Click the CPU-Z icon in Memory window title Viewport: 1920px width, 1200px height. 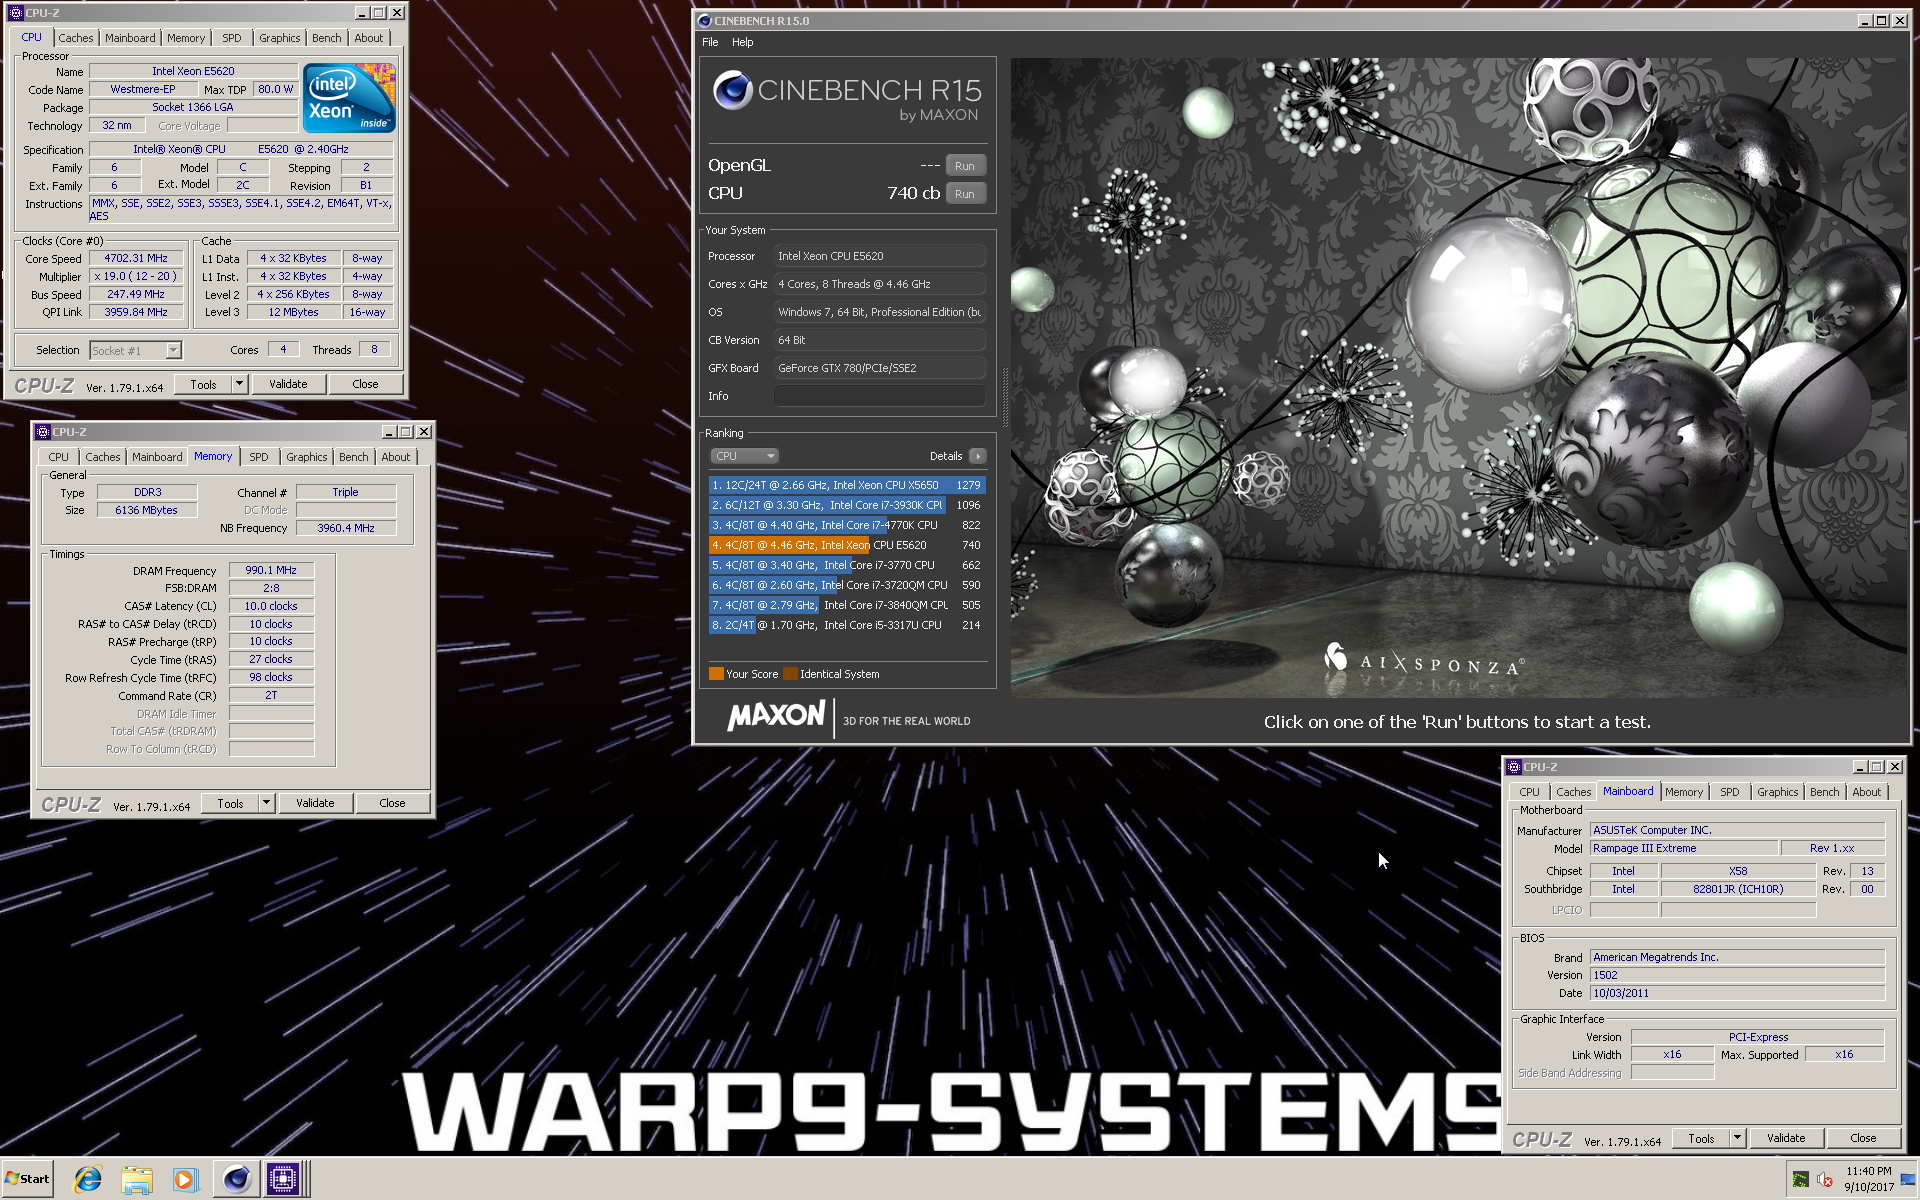pyautogui.click(x=43, y=432)
